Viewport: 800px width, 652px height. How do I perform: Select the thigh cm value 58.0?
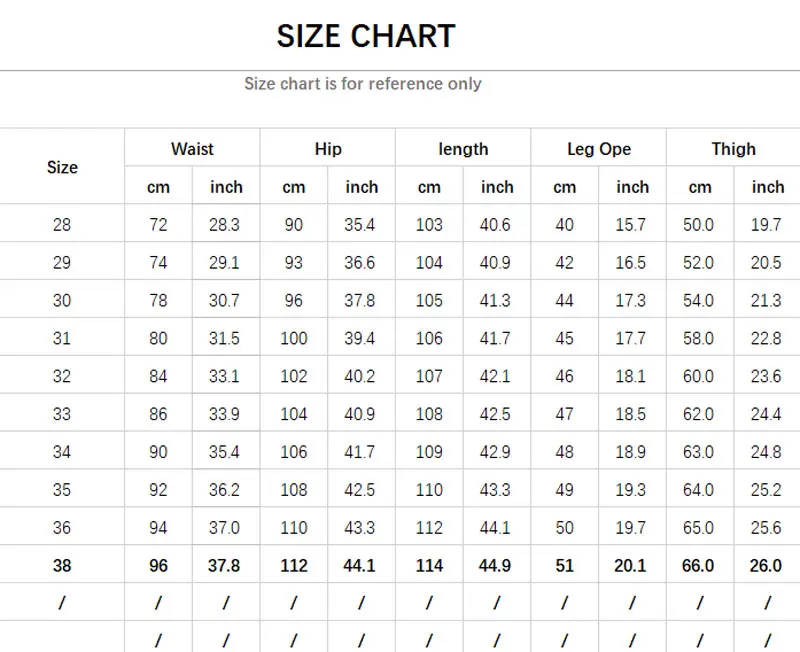point(699,339)
